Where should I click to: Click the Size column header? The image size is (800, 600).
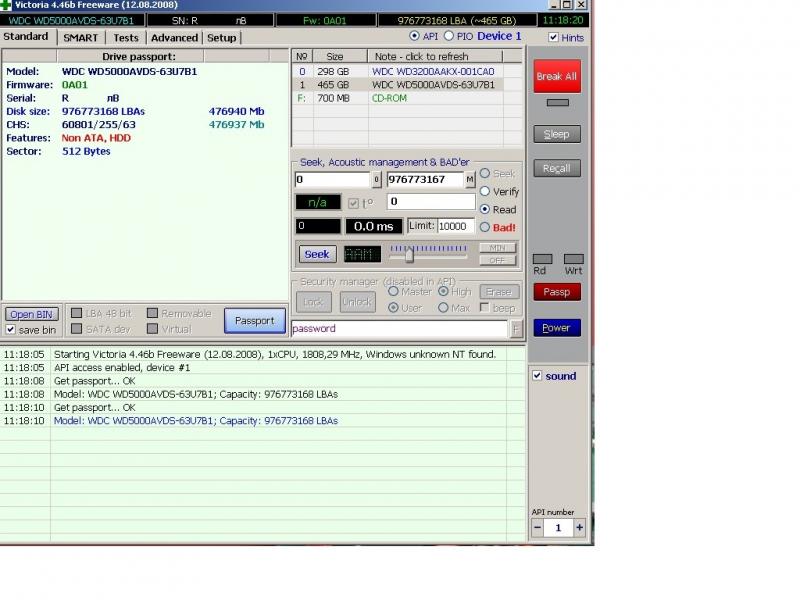pyautogui.click(x=340, y=57)
